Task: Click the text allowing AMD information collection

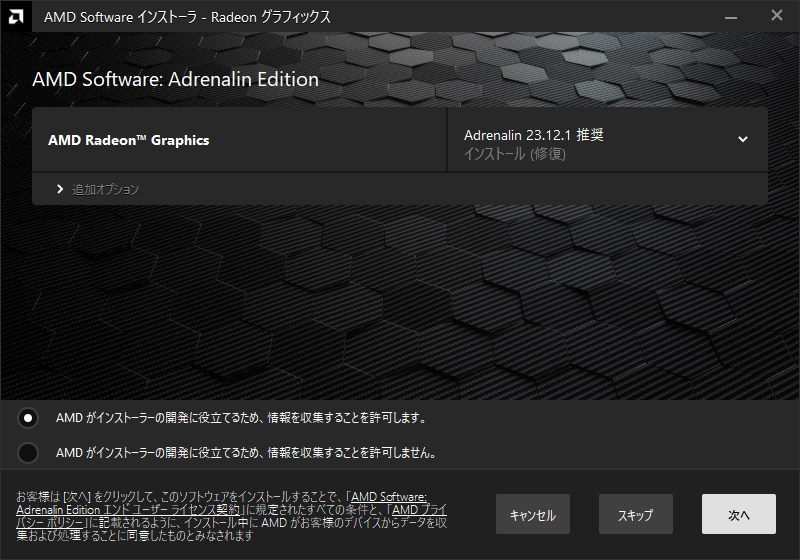Action: pyautogui.click(x=242, y=418)
